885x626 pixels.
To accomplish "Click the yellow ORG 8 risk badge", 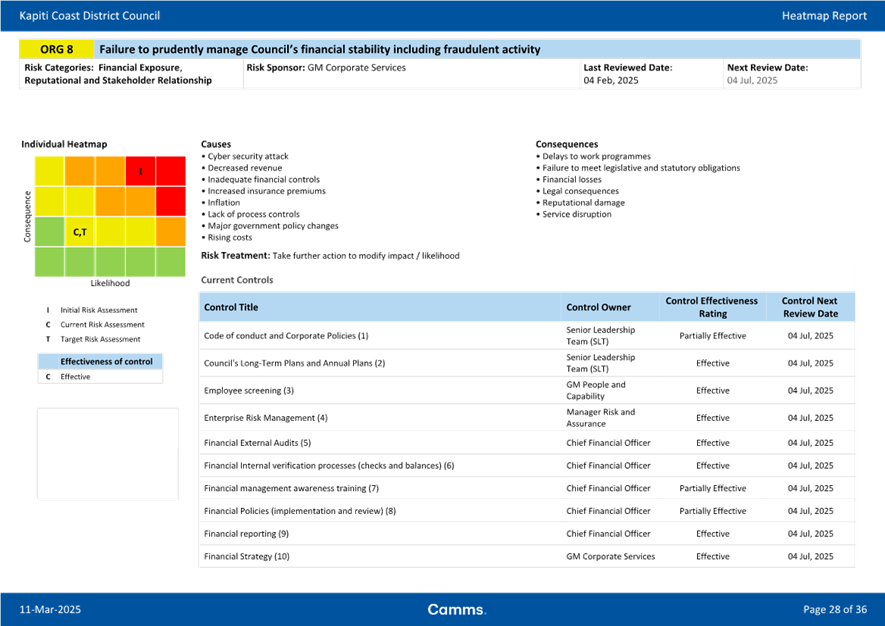I will (x=56, y=49).
